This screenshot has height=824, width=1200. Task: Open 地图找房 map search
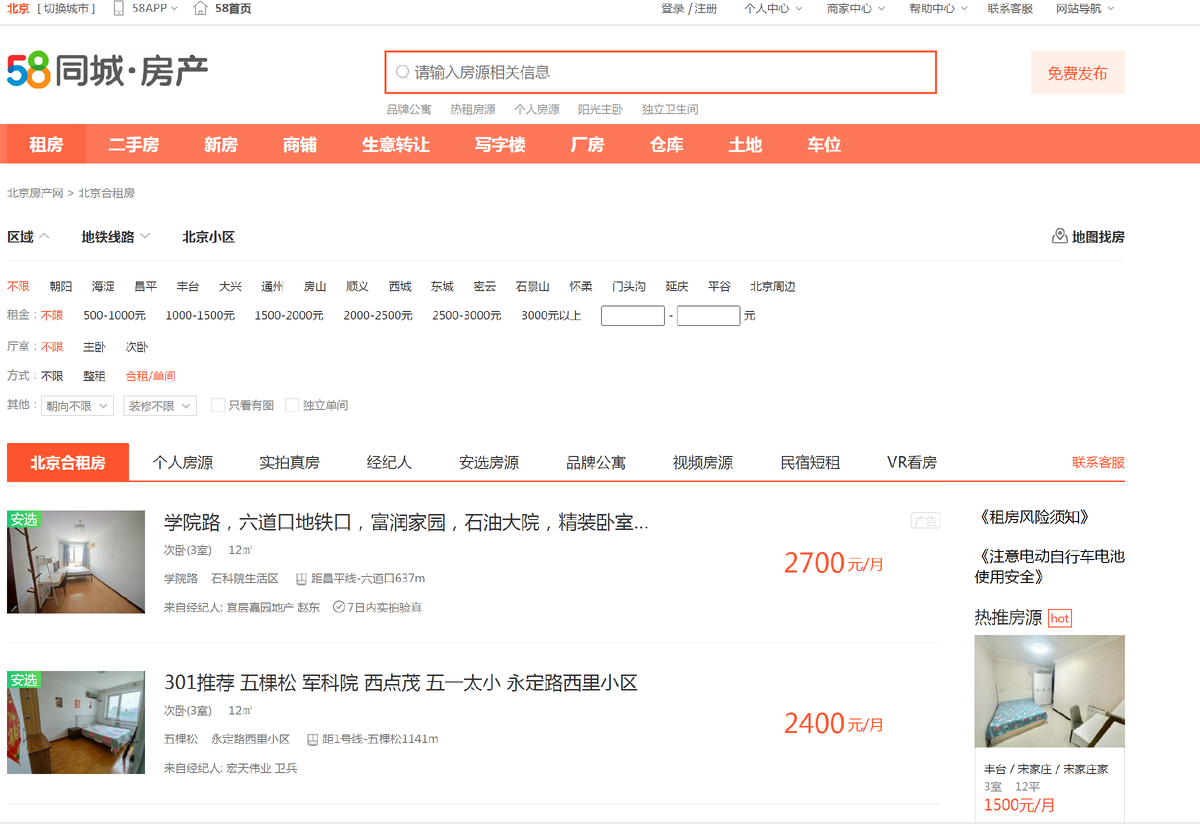1090,236
